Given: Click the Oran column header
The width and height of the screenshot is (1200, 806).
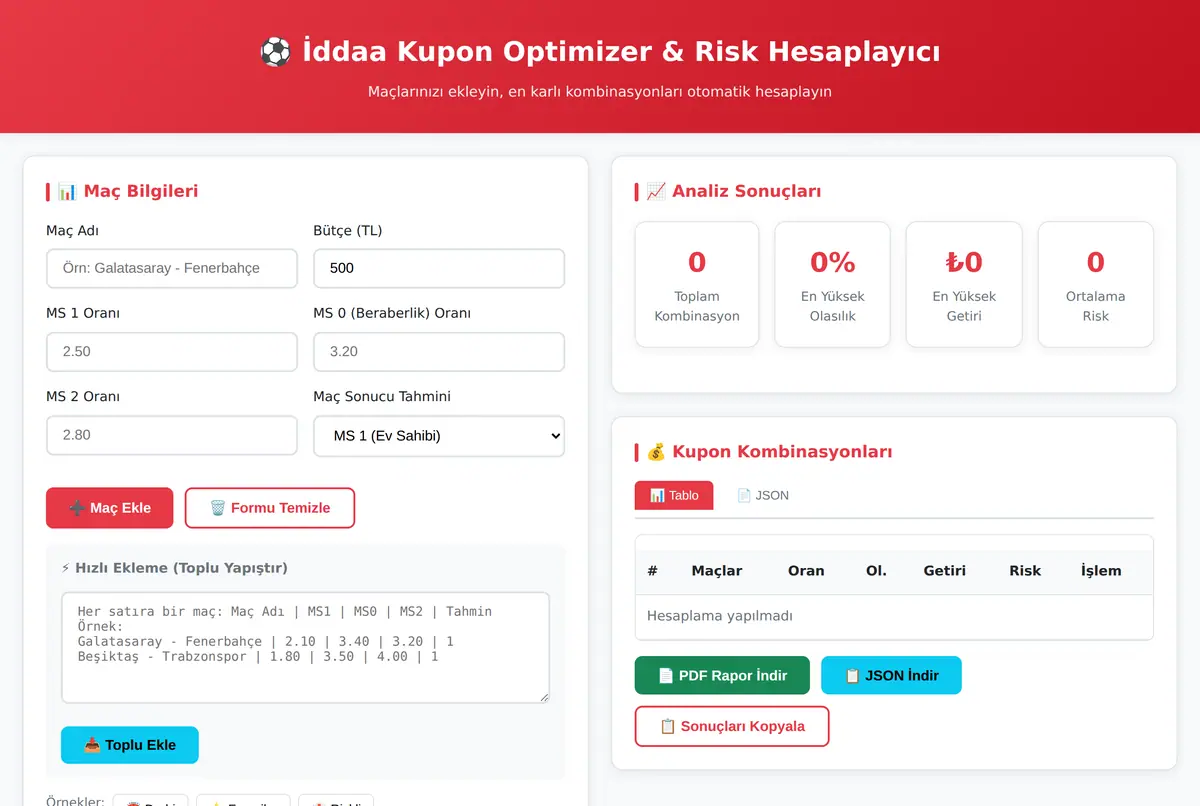Looking at the screenshot, I should [806, 571].
